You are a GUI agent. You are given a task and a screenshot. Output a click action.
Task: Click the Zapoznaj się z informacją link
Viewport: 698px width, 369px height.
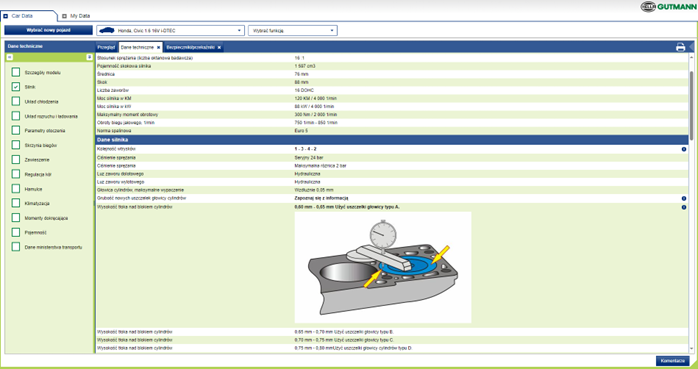[321, 198]
